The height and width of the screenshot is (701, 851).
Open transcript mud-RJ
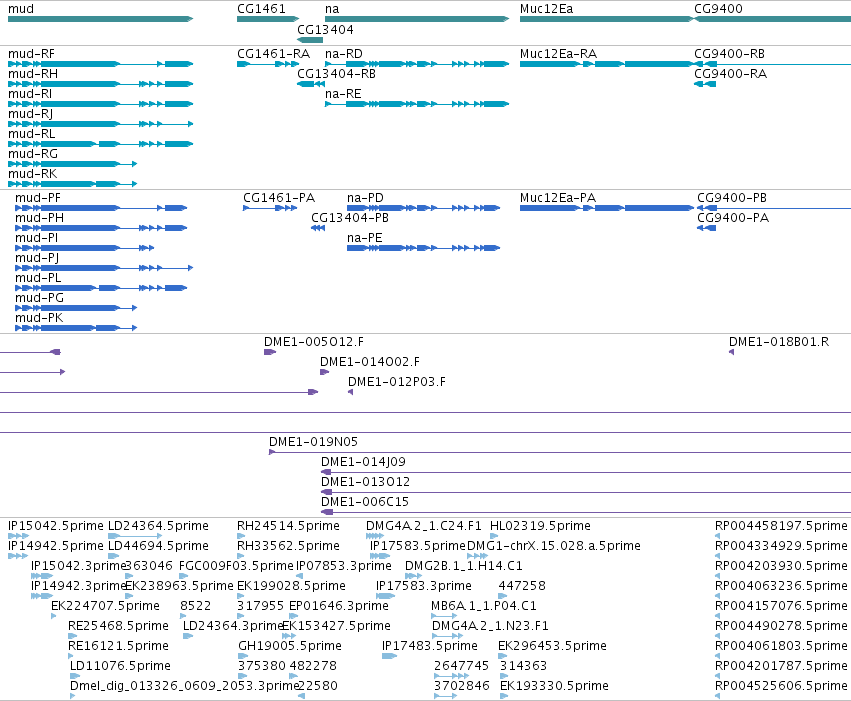point(100,124)
